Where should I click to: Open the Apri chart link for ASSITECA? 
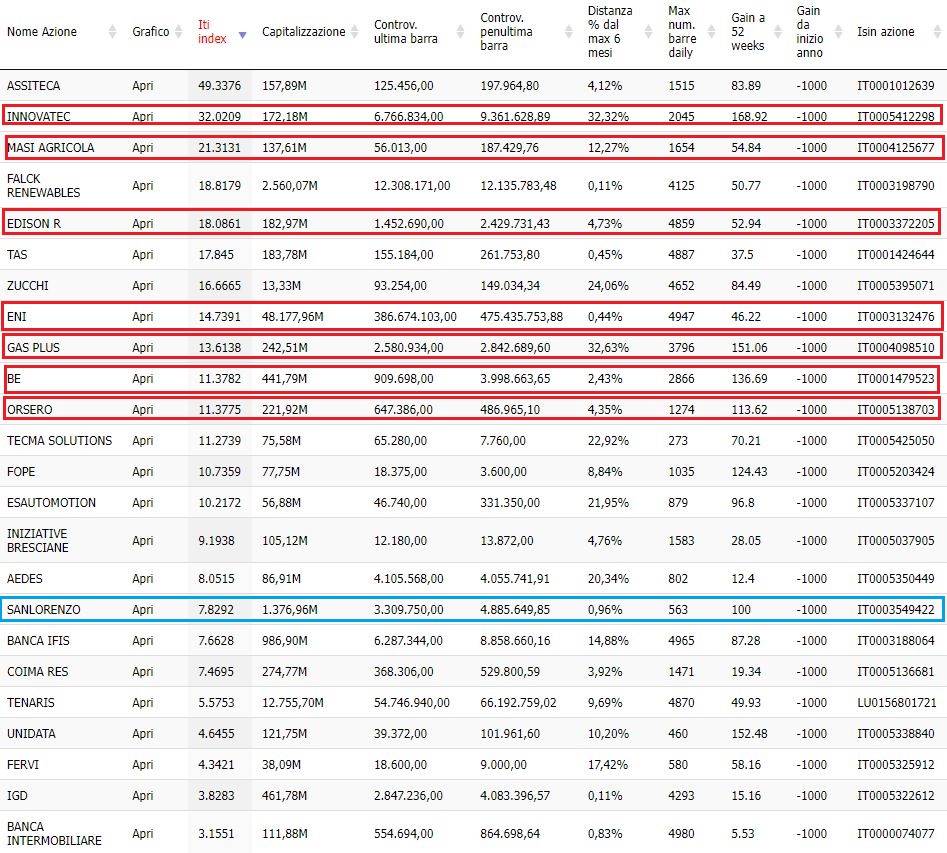[143, 86]
